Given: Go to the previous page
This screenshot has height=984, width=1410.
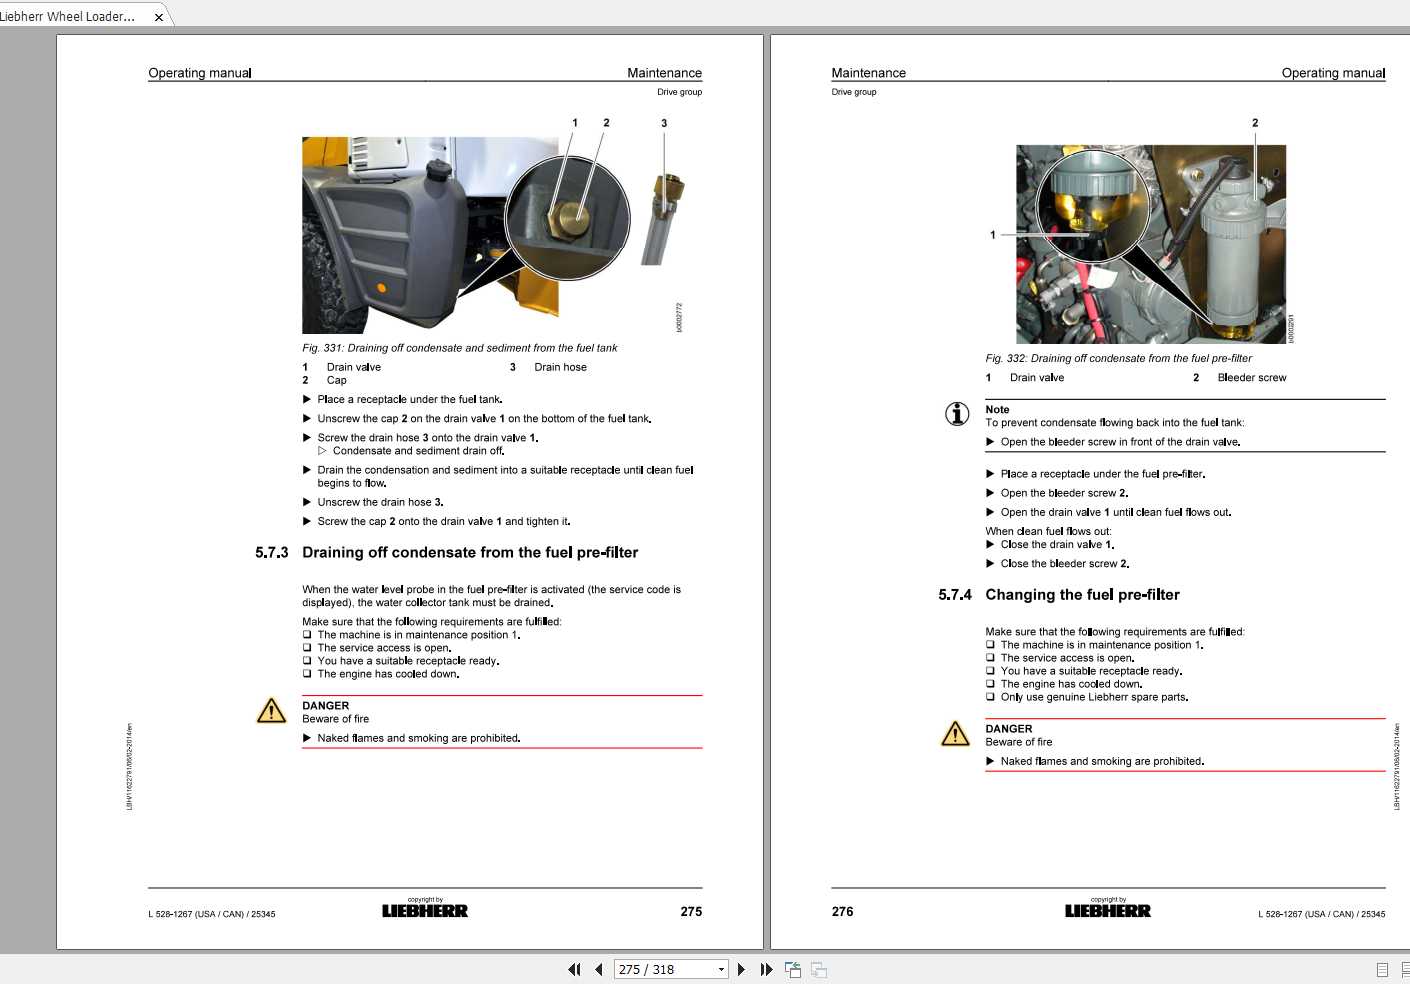Looking at the screenshot, I should (598, 969).
